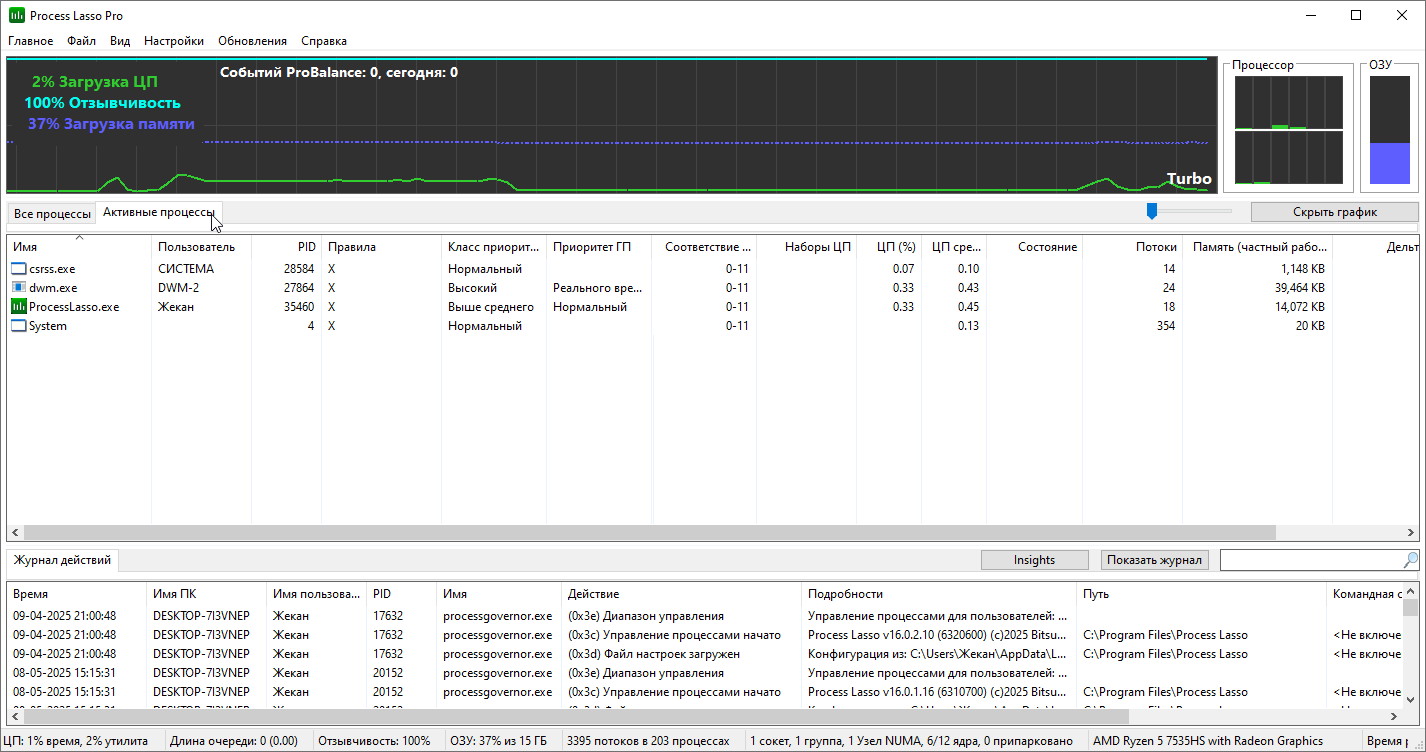
Task: Click the Process Lasso title bar icon
Action: 16,16
